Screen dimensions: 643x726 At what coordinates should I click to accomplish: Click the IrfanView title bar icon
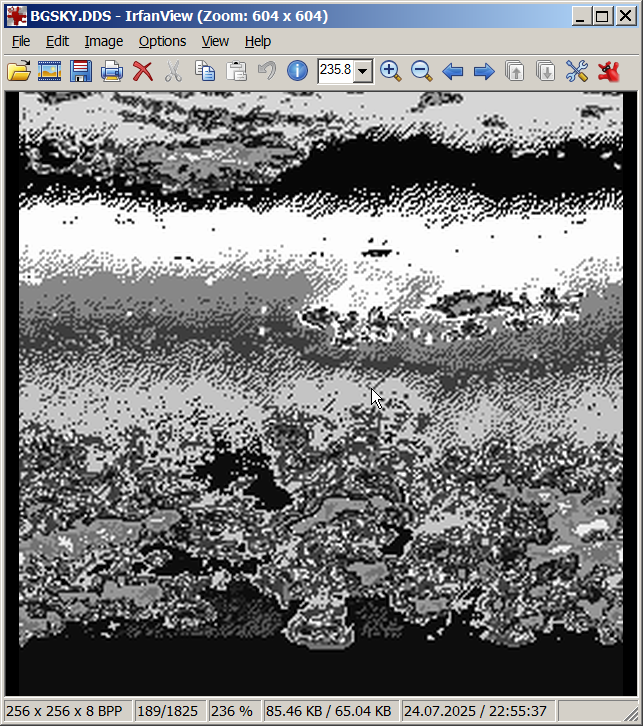[x=16, y=16]
